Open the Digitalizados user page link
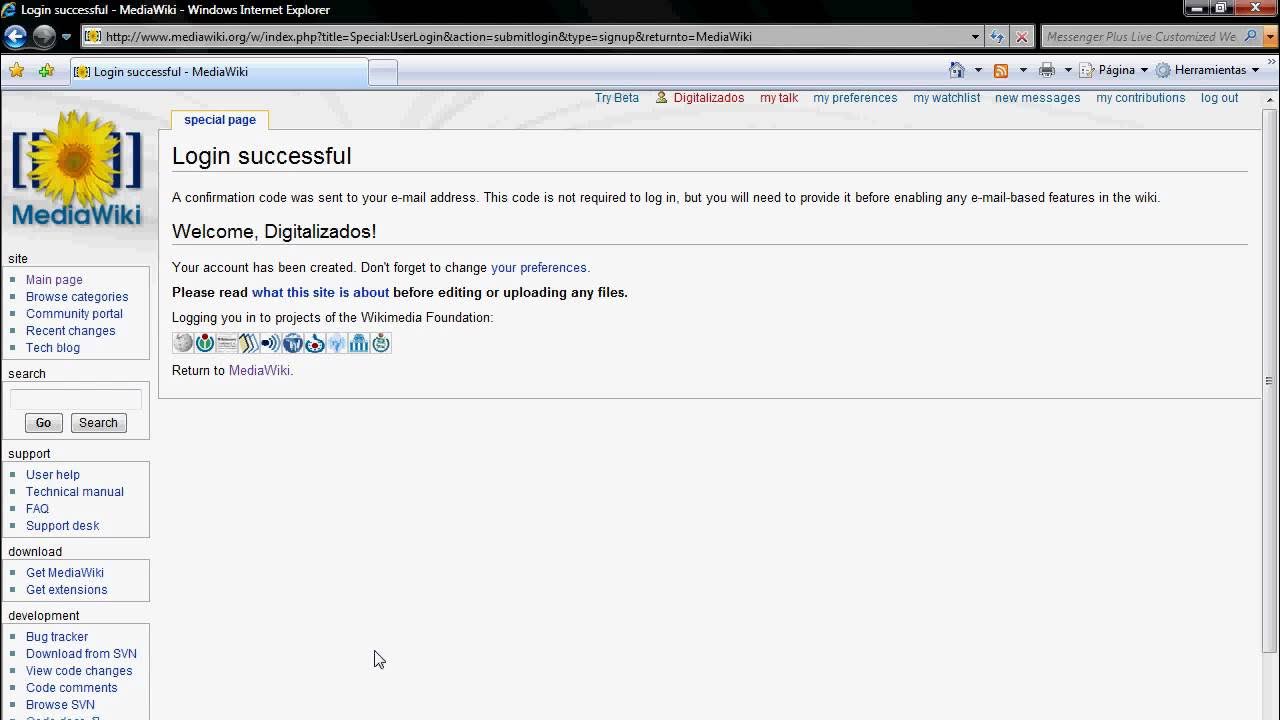This screenshot has height=720, width=1280. pyautogui.click(x=709, y=98)
